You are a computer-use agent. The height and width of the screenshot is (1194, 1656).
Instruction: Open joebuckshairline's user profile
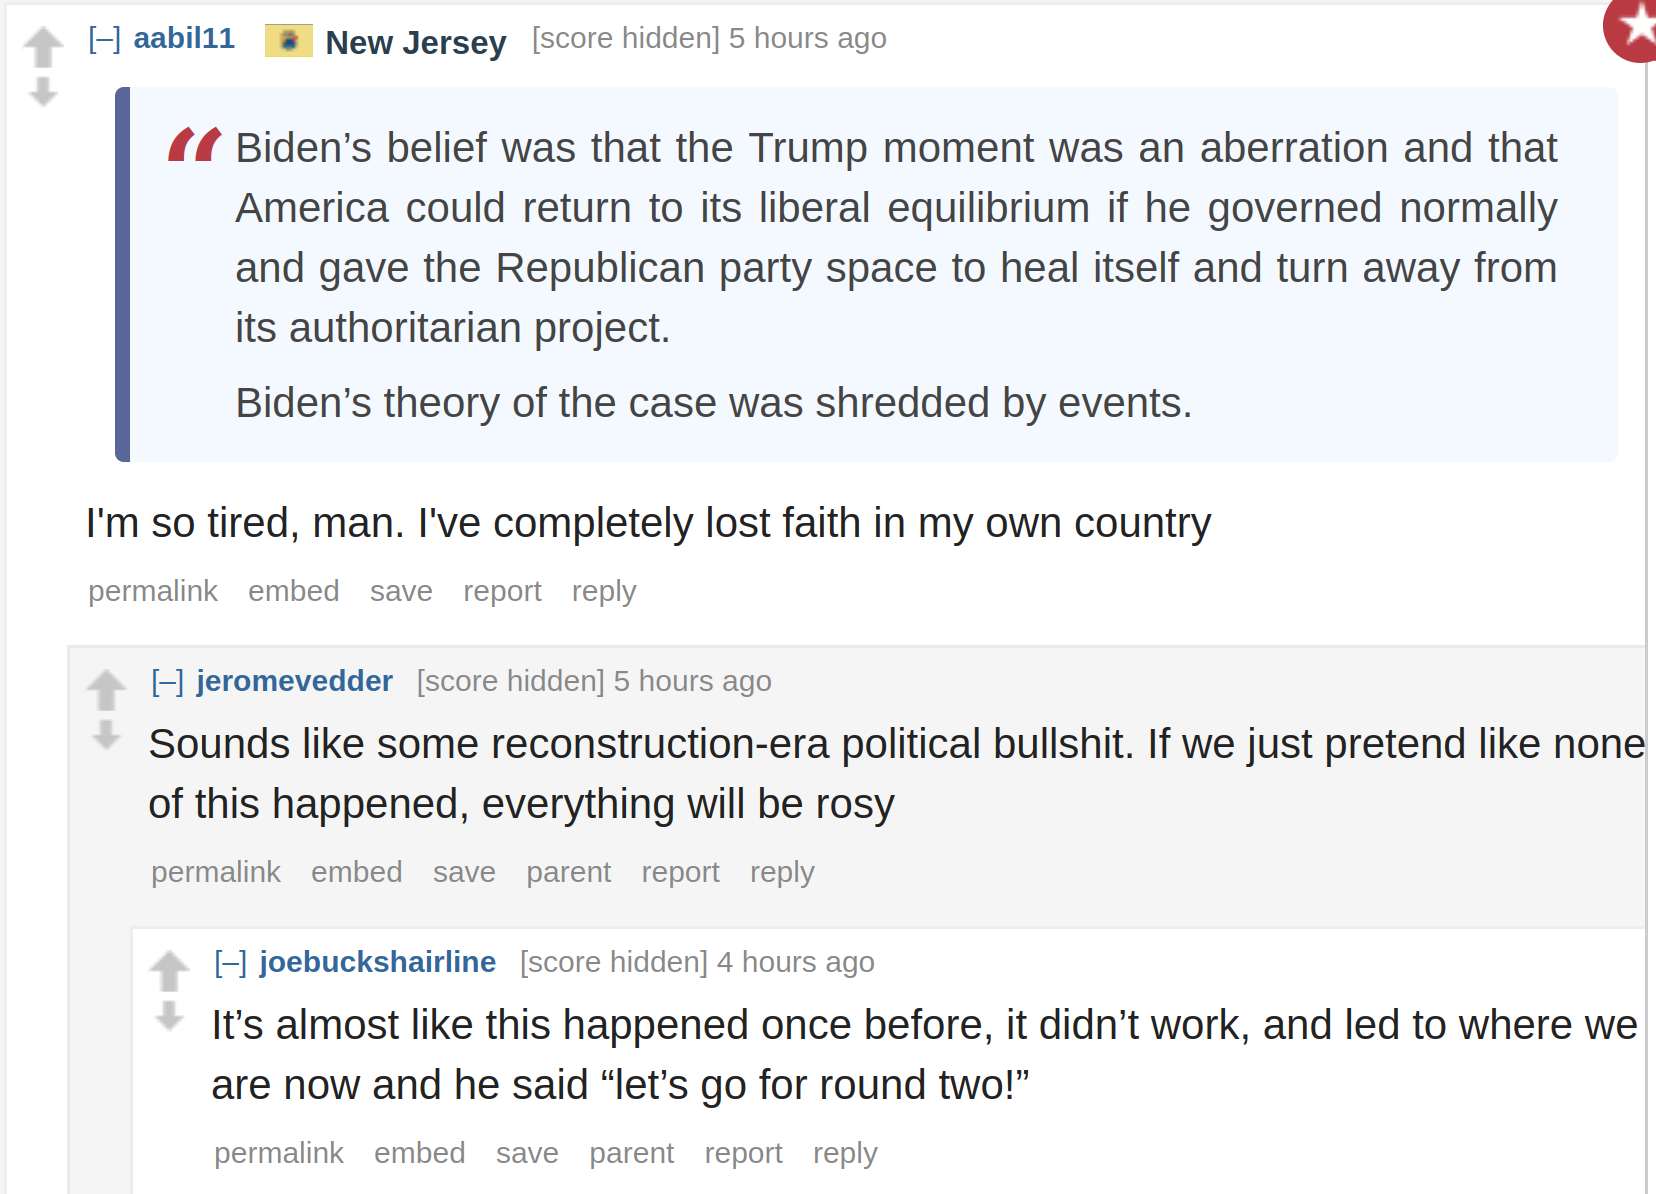pyautogui.click(x=378, y=962)
